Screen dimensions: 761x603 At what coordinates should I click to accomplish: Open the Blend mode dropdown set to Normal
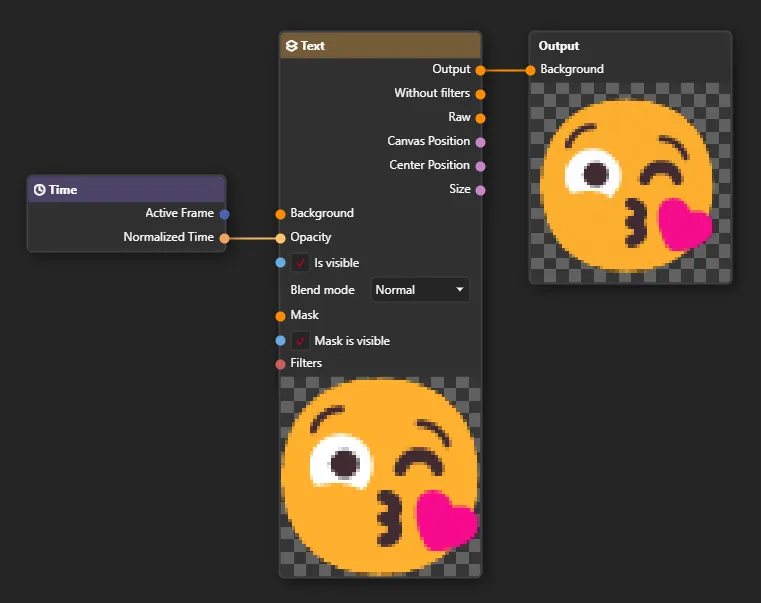click(420, 290)
